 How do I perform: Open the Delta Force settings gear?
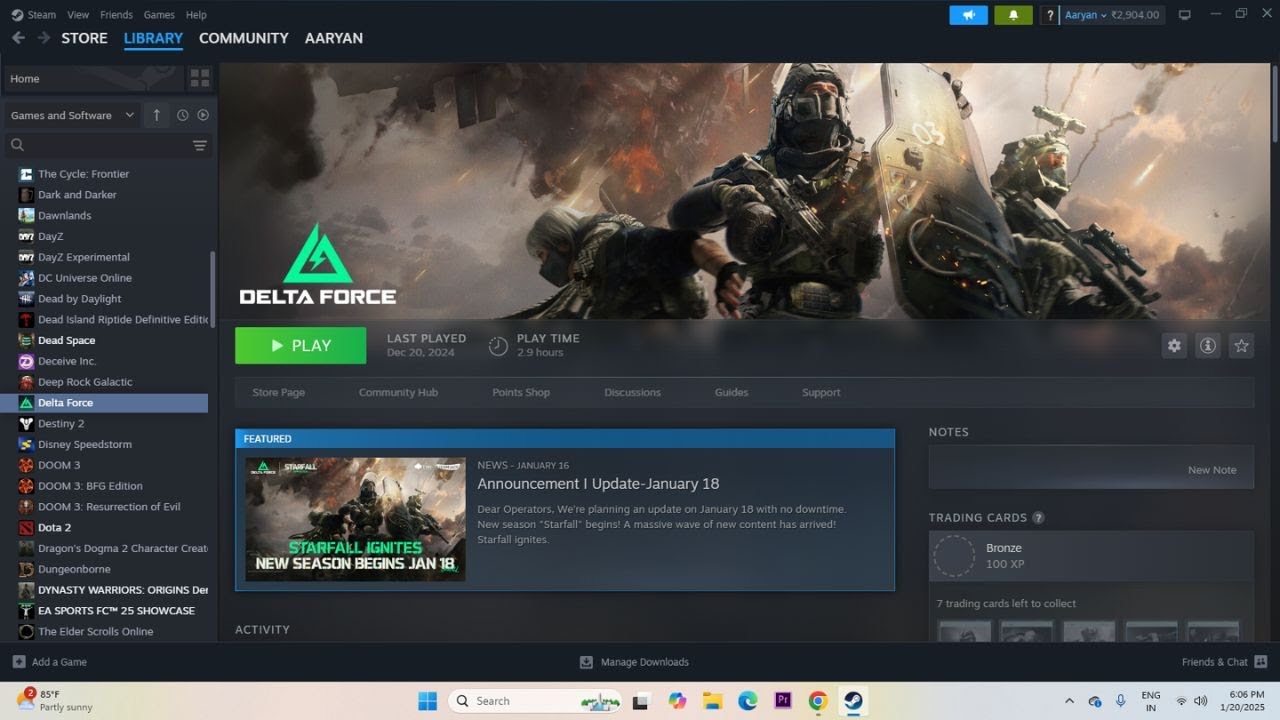pos(1174,345)
